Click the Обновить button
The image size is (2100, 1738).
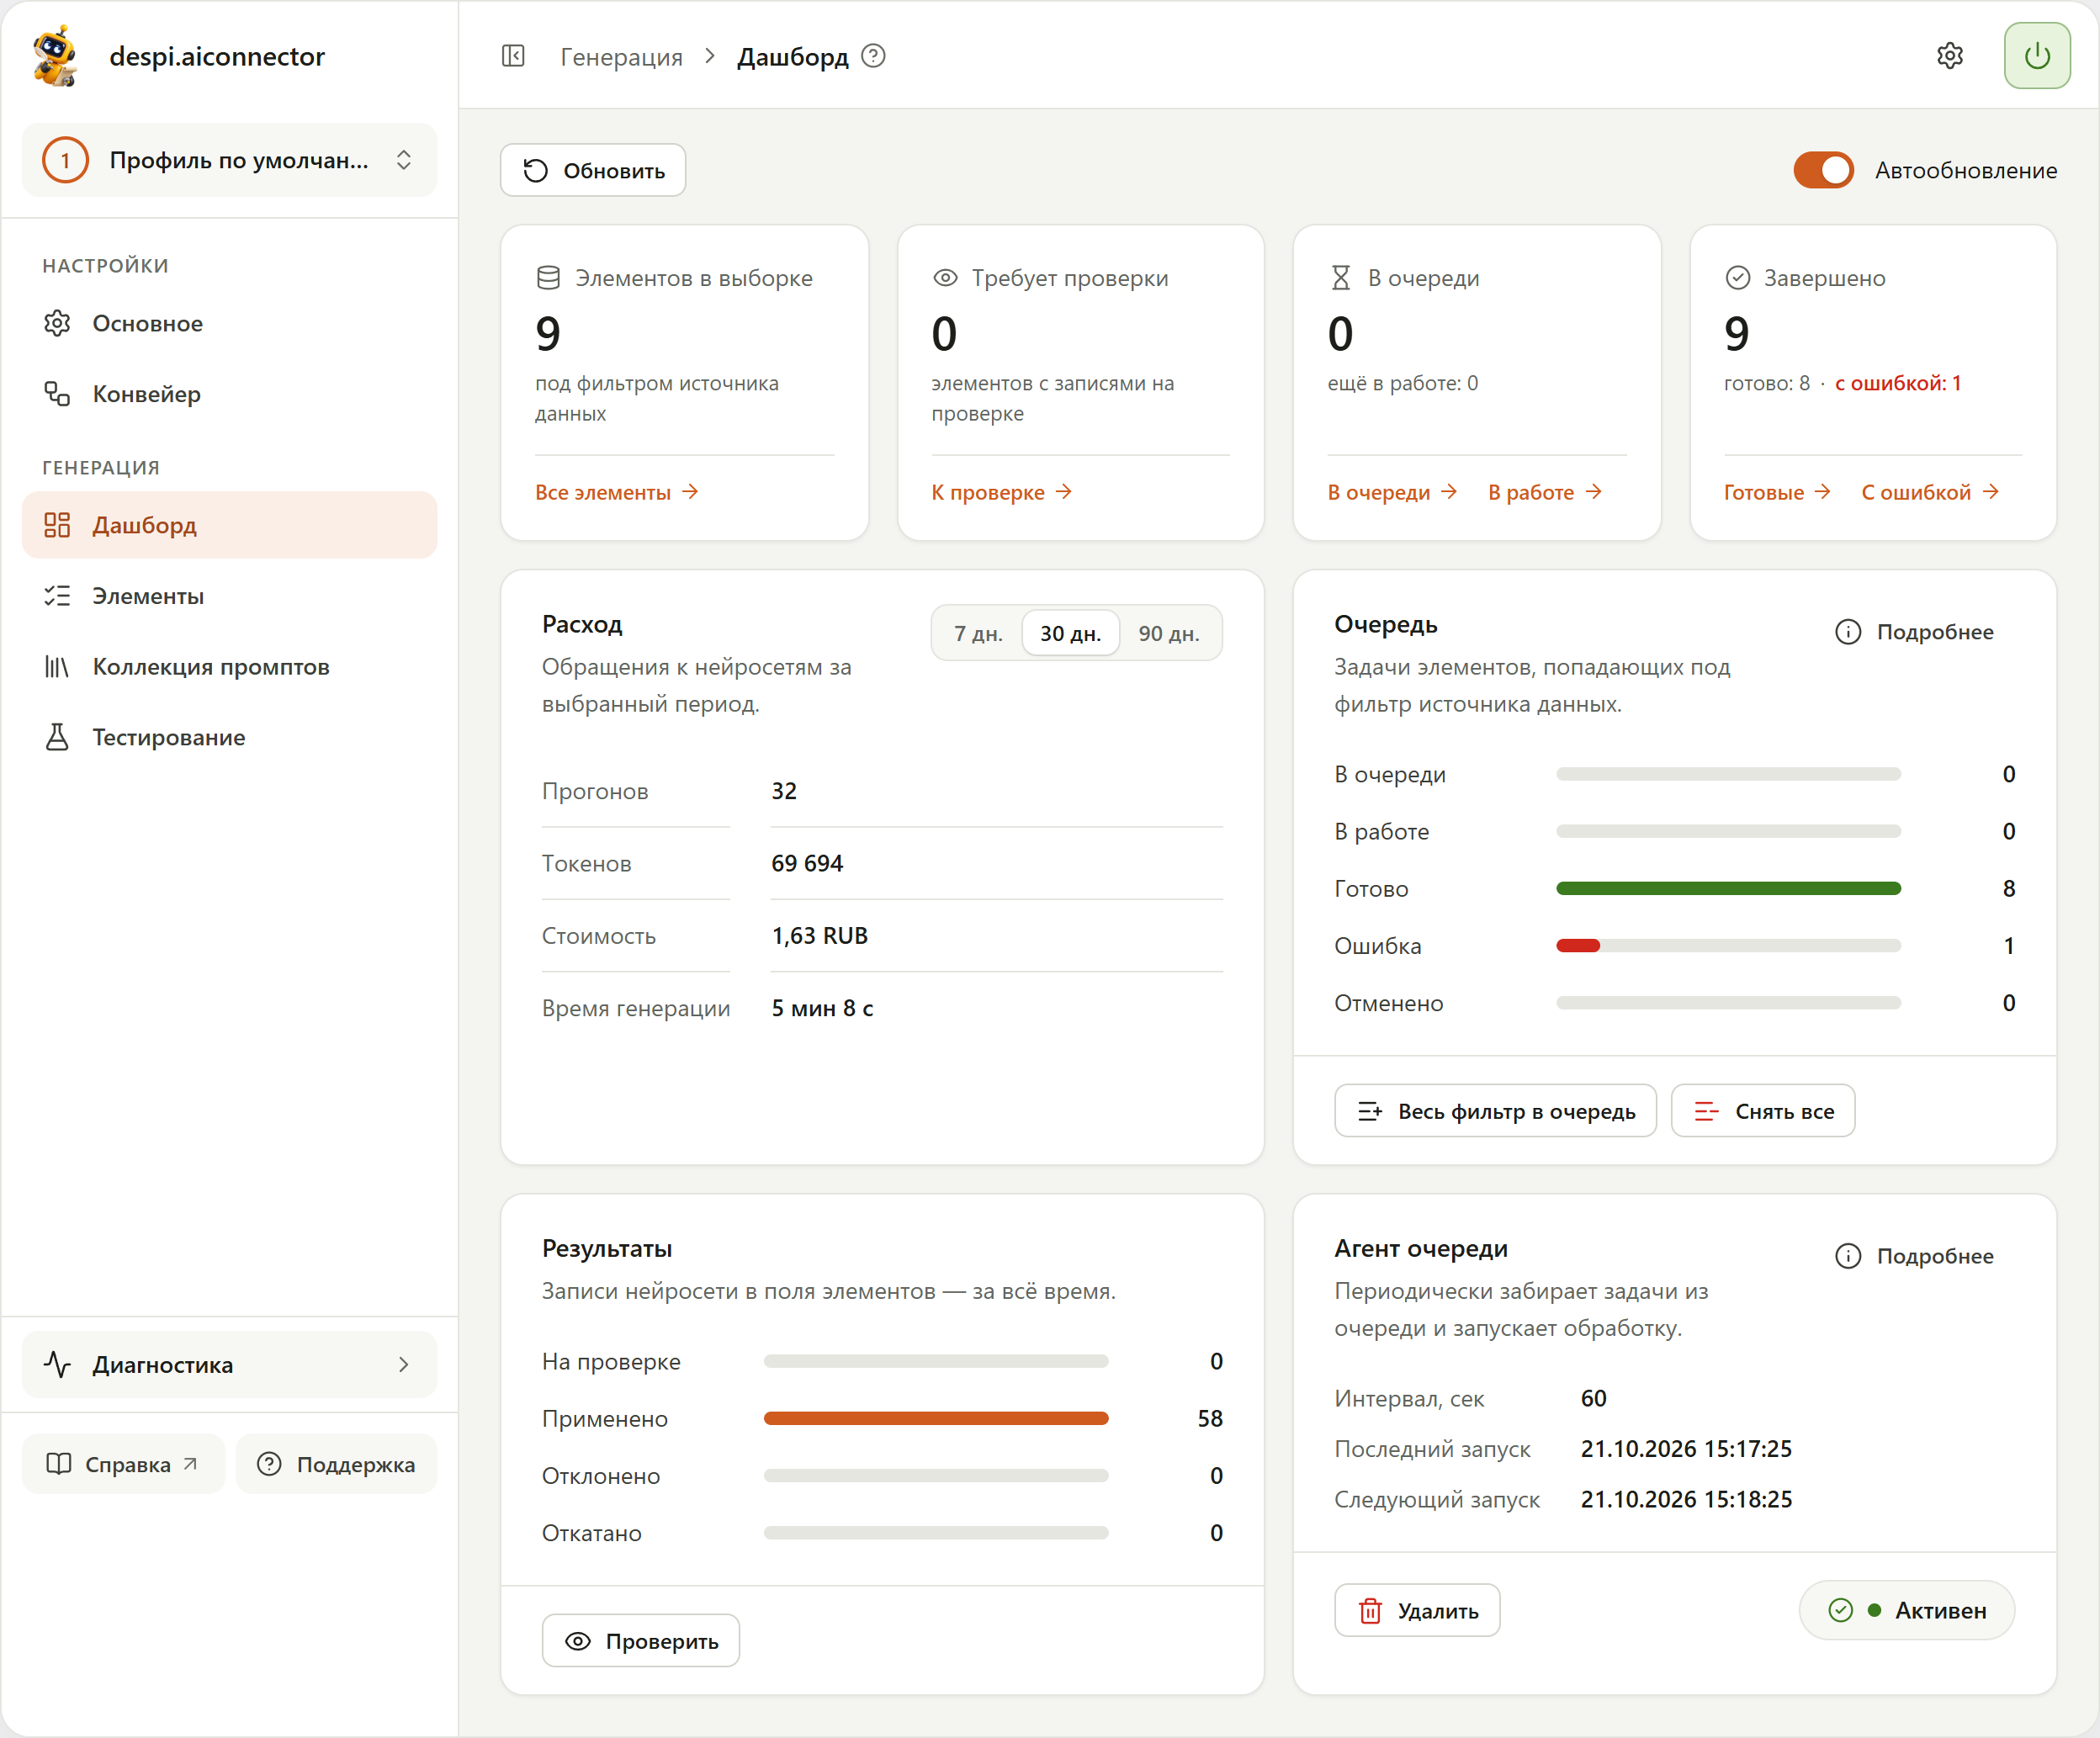593,171
